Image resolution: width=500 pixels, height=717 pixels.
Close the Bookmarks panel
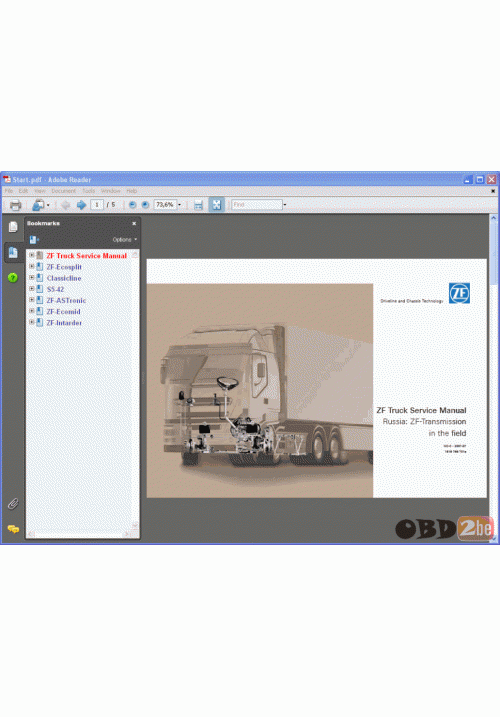[x=134, y=224]
